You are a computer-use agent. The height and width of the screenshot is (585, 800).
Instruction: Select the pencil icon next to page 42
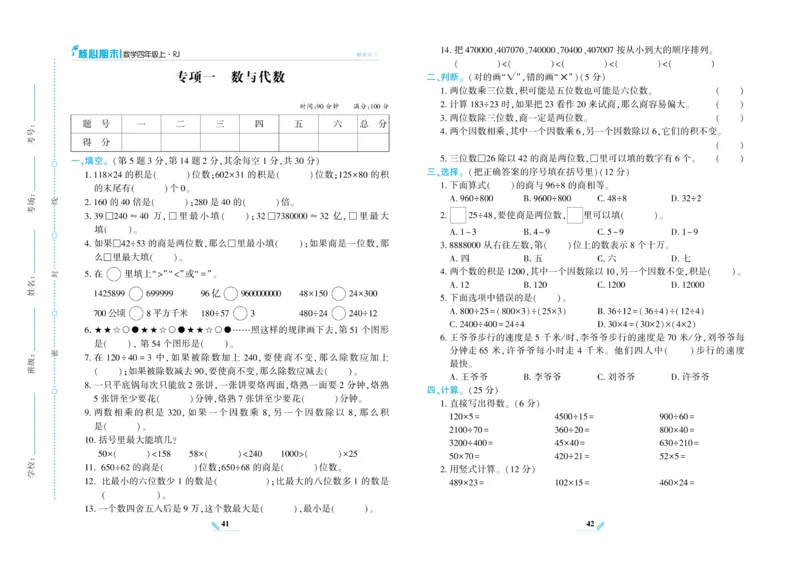point(601,526)
